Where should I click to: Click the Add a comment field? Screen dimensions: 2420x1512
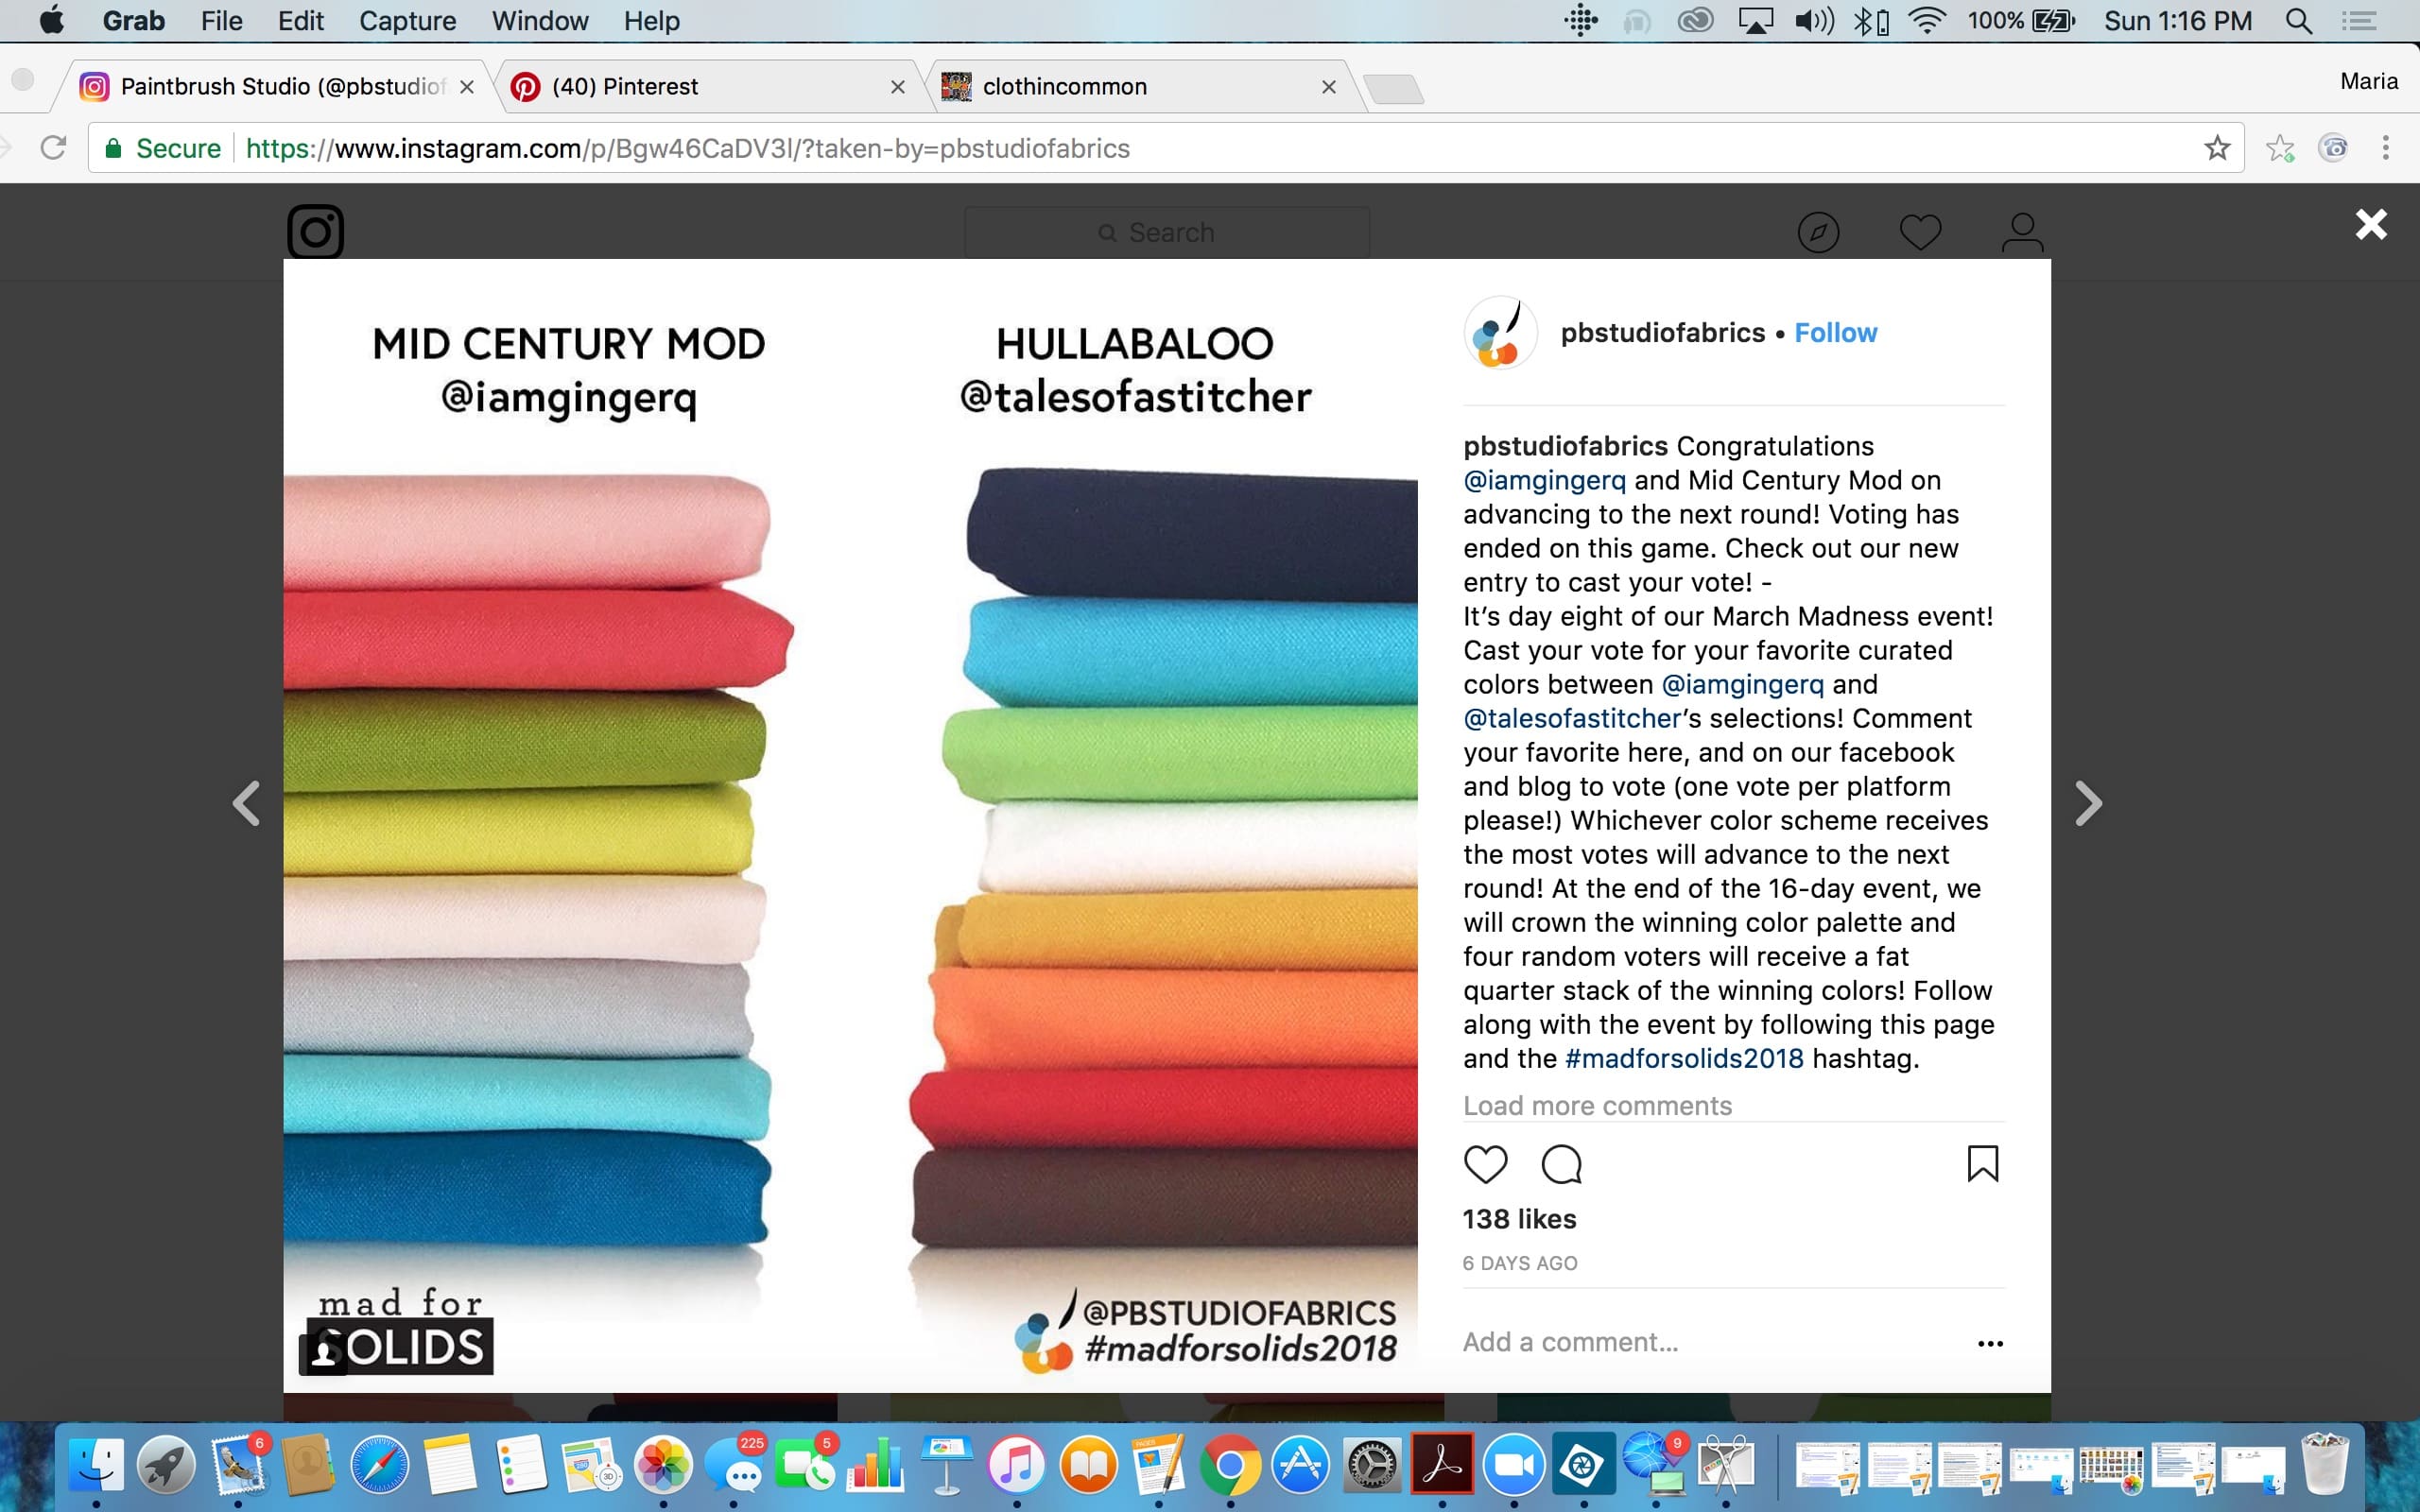pyautogui.click(x=1710, y=1342)
